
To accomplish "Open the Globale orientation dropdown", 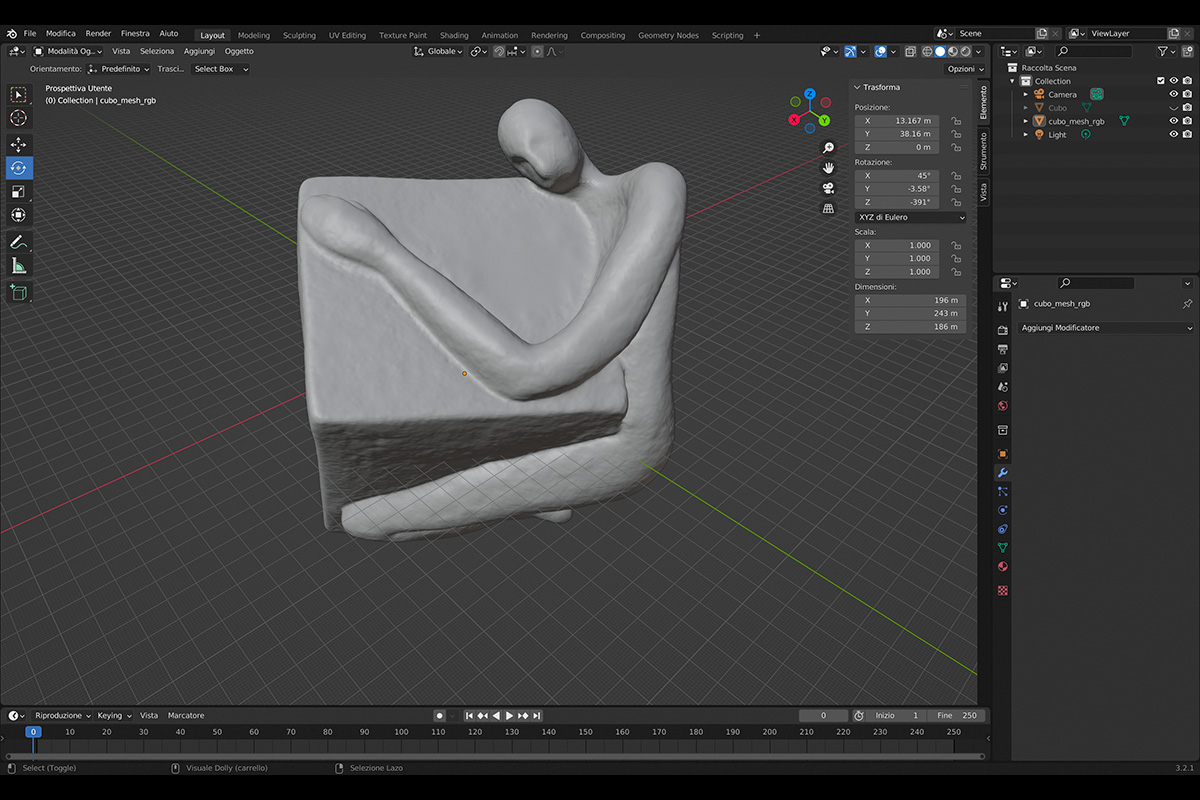I will click(x=440, y=51).
